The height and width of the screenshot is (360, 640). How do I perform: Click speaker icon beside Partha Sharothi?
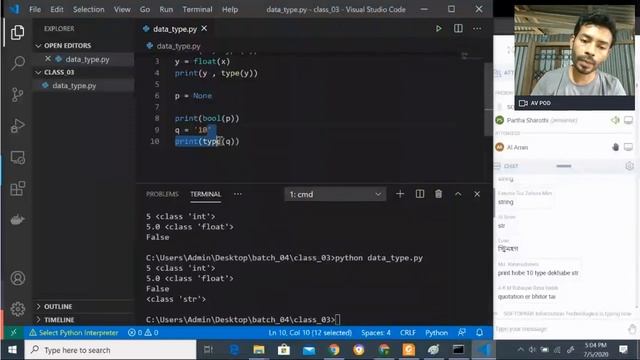[615, 120]
